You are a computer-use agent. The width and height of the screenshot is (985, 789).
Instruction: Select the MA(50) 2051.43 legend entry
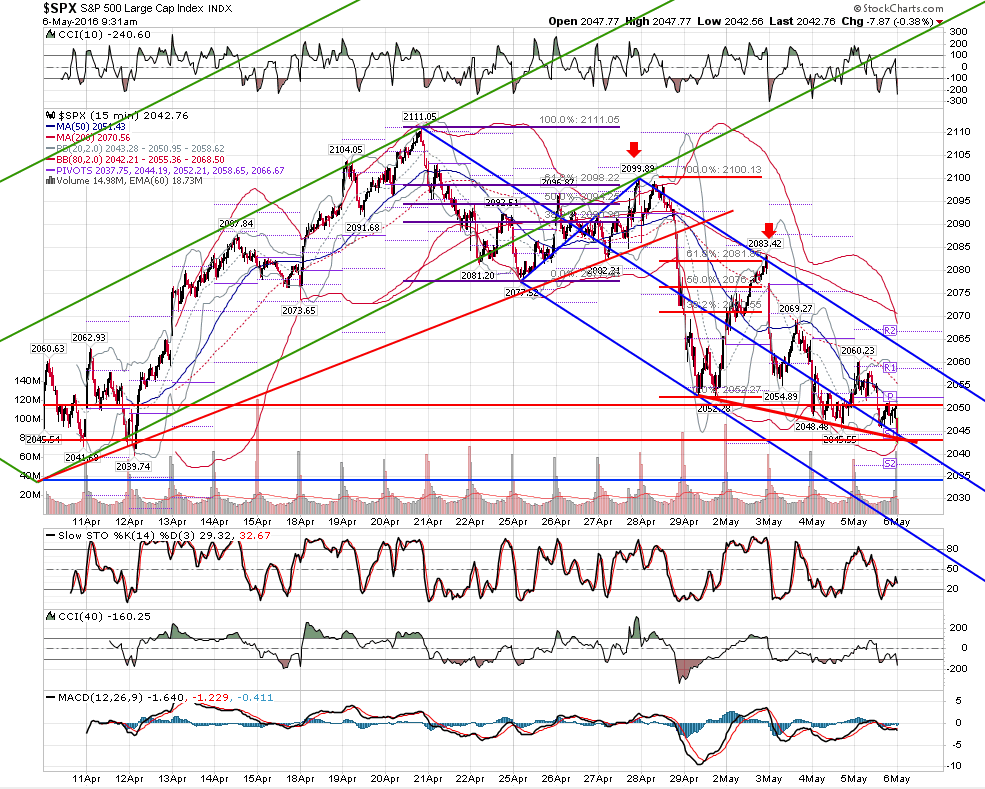[x=87, y=127]
